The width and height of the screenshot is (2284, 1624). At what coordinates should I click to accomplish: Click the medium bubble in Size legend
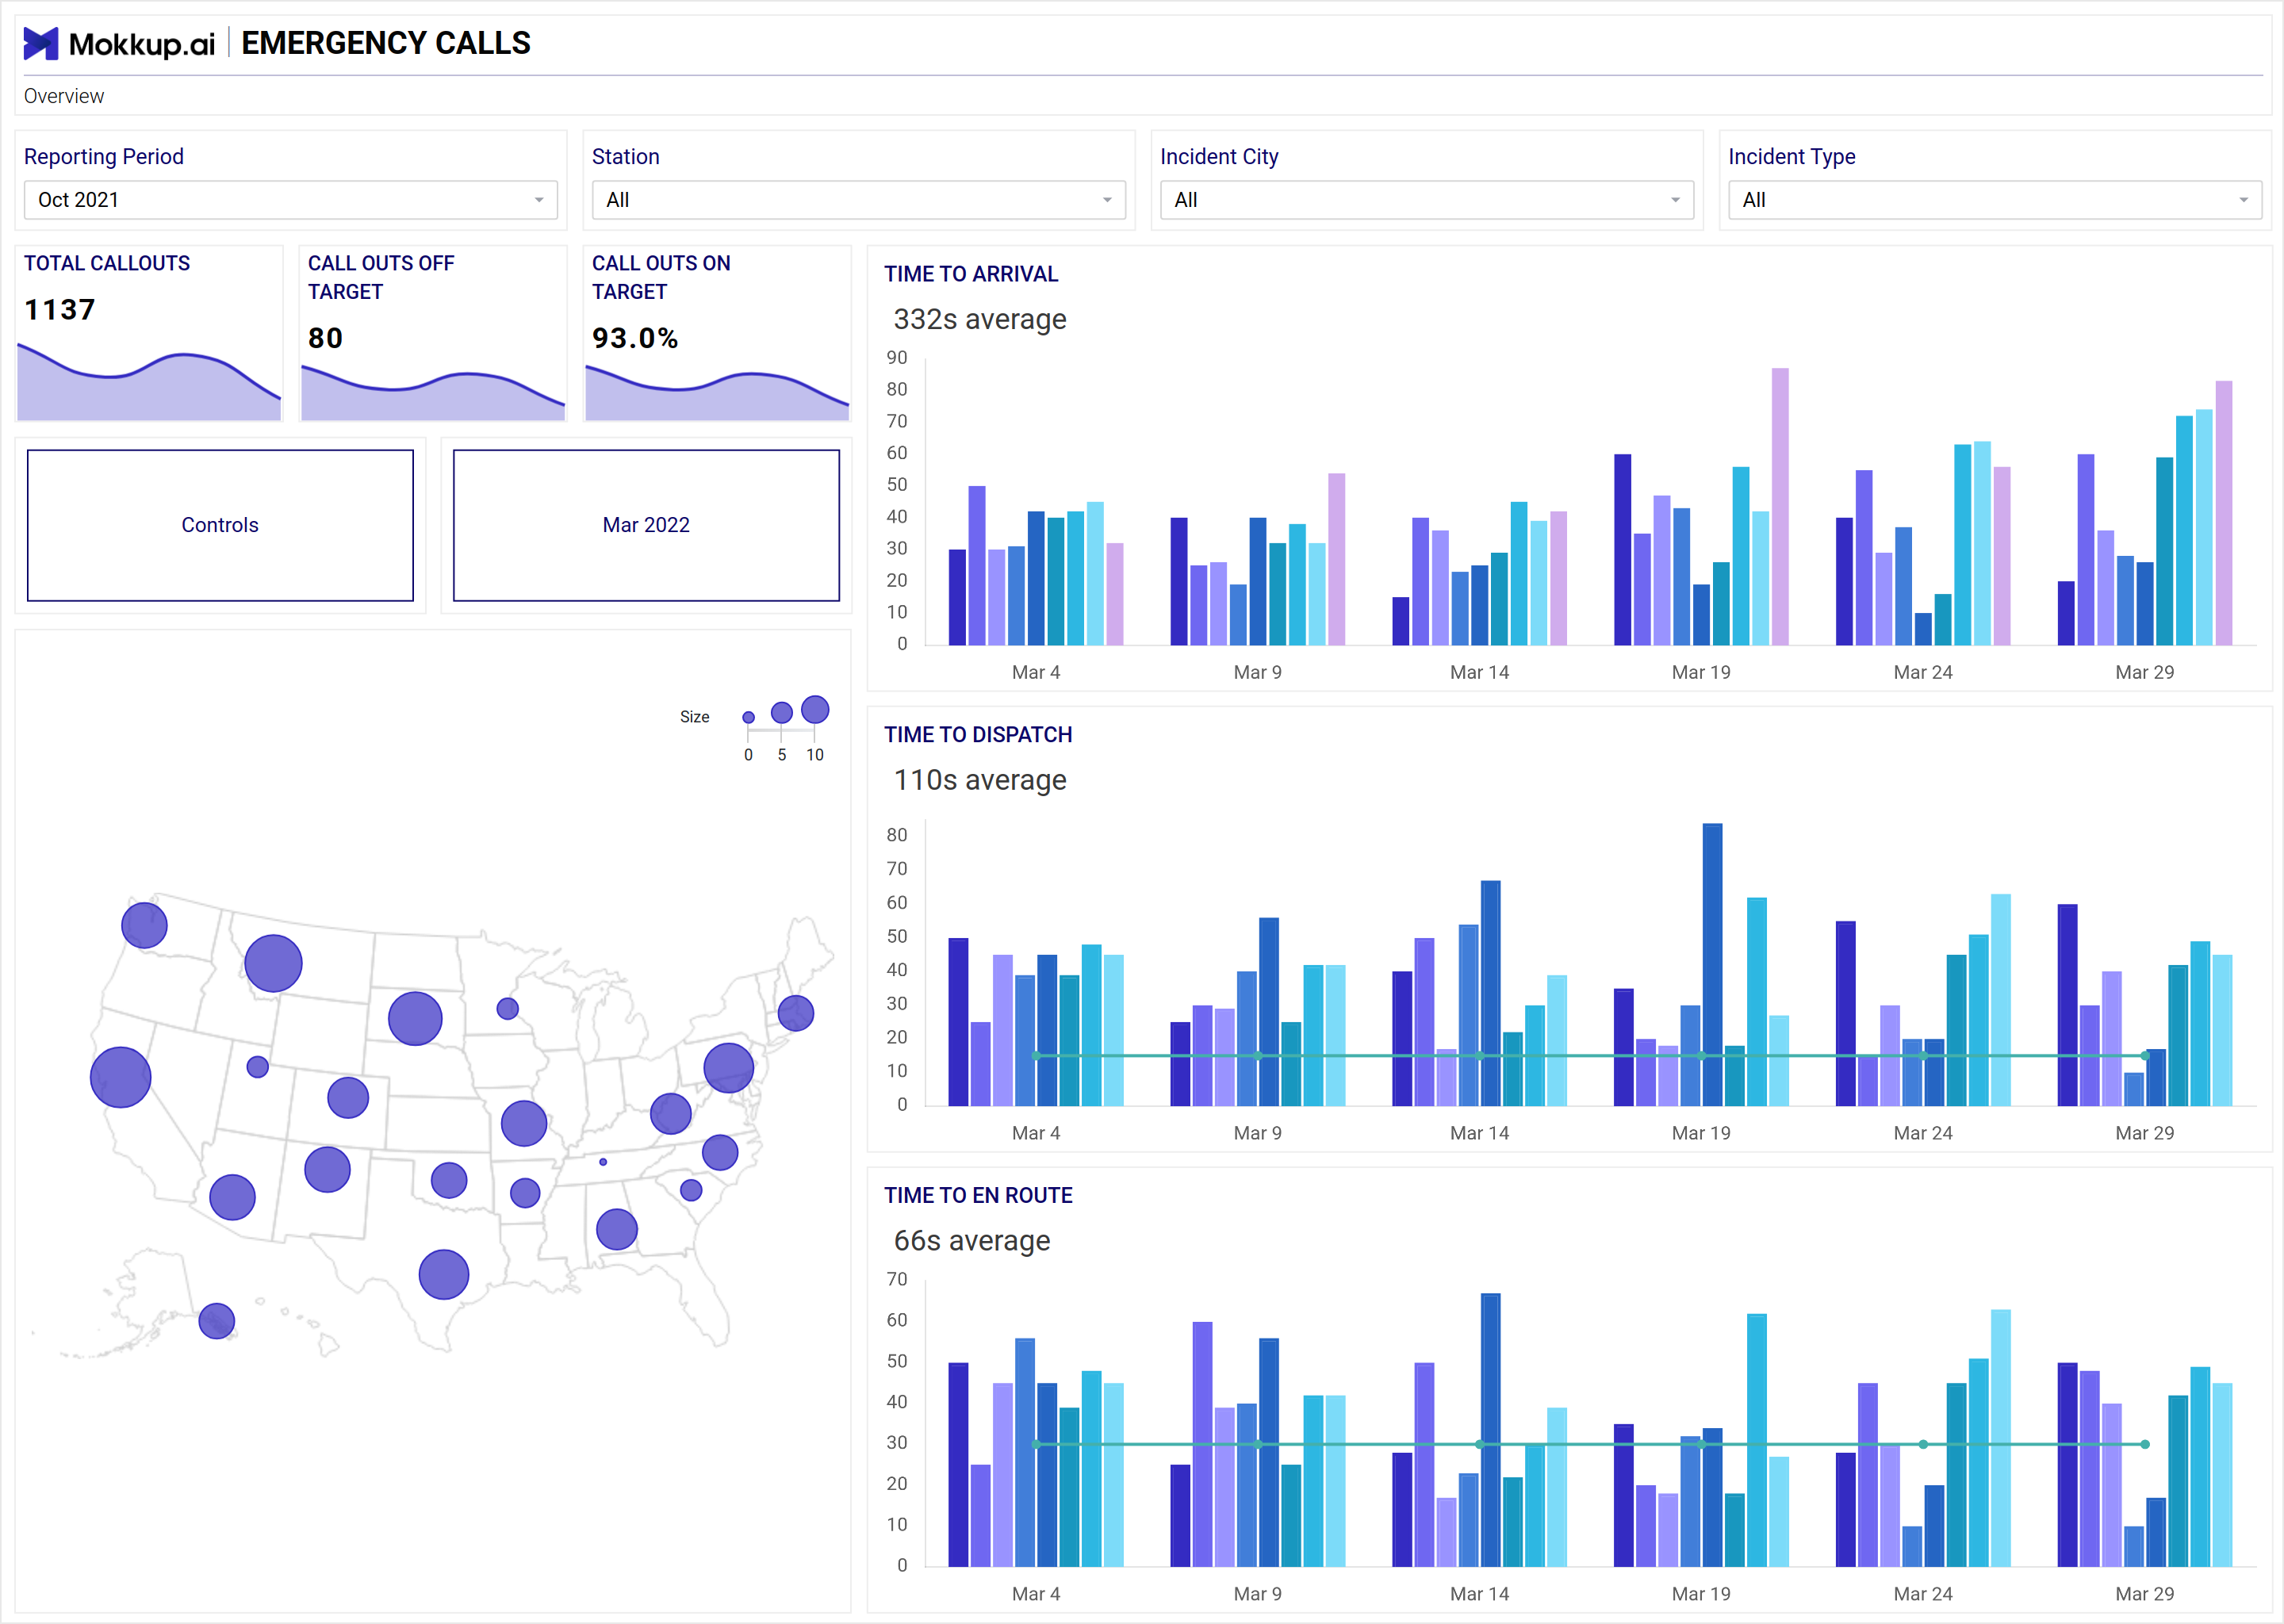point(782,712)
